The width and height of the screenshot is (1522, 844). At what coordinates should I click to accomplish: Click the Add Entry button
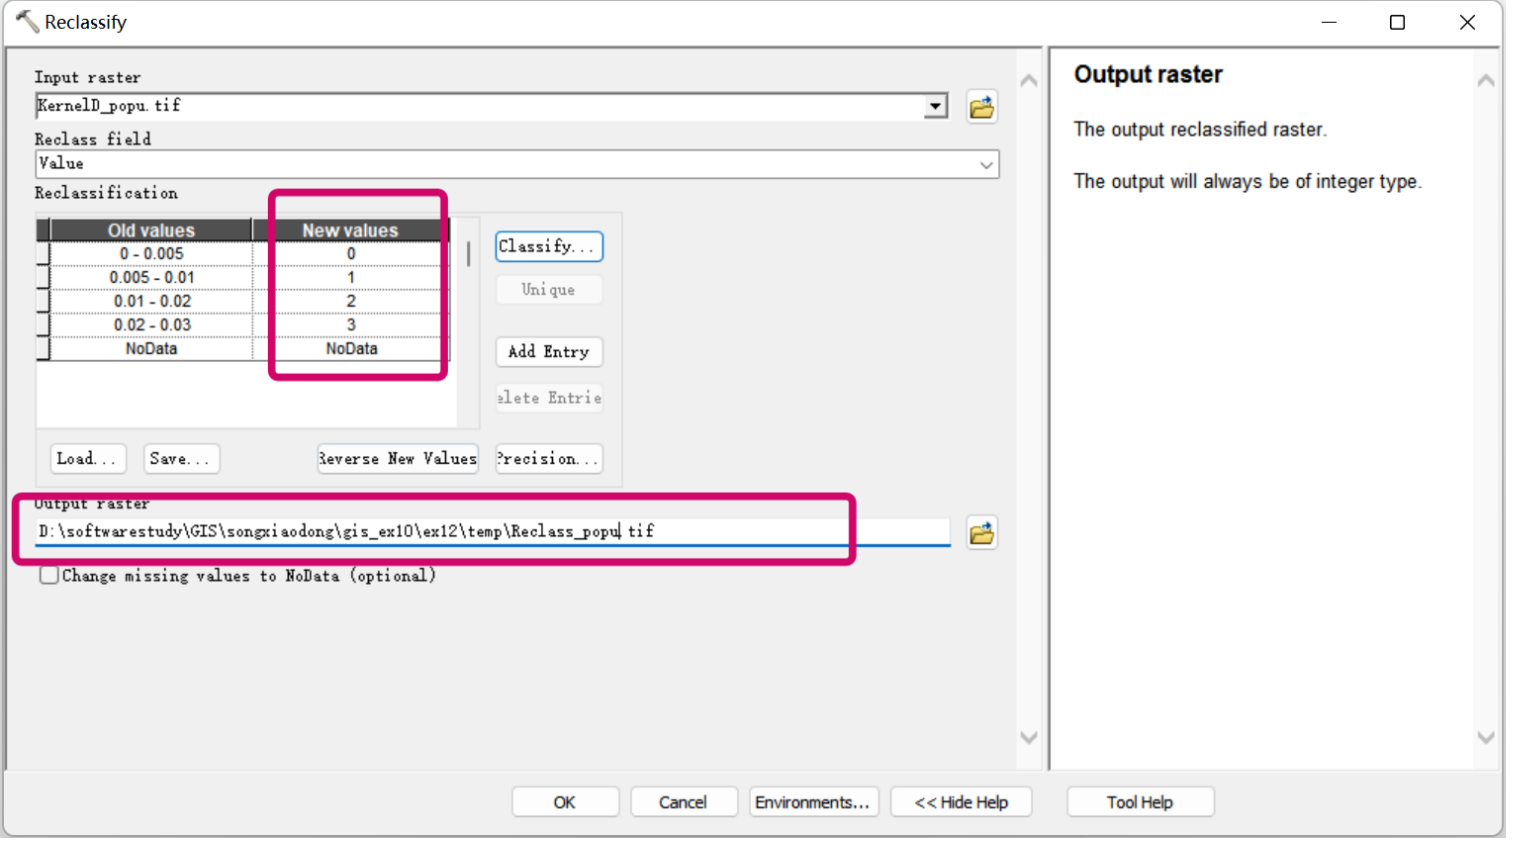pyautogui.click(x=548, y=352)
